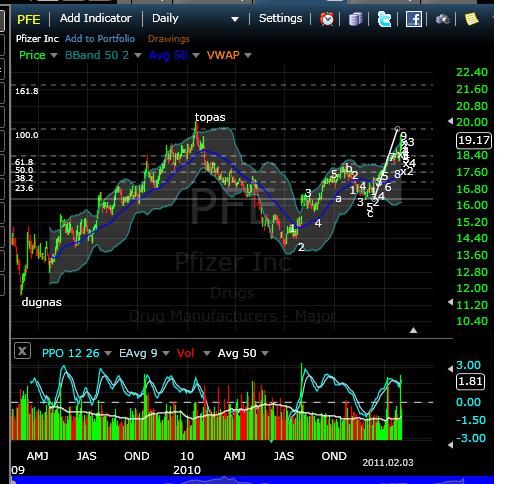Open the Add Indicator menu
The width and height of the screenshot is (512, 484).
coord(96,18)
